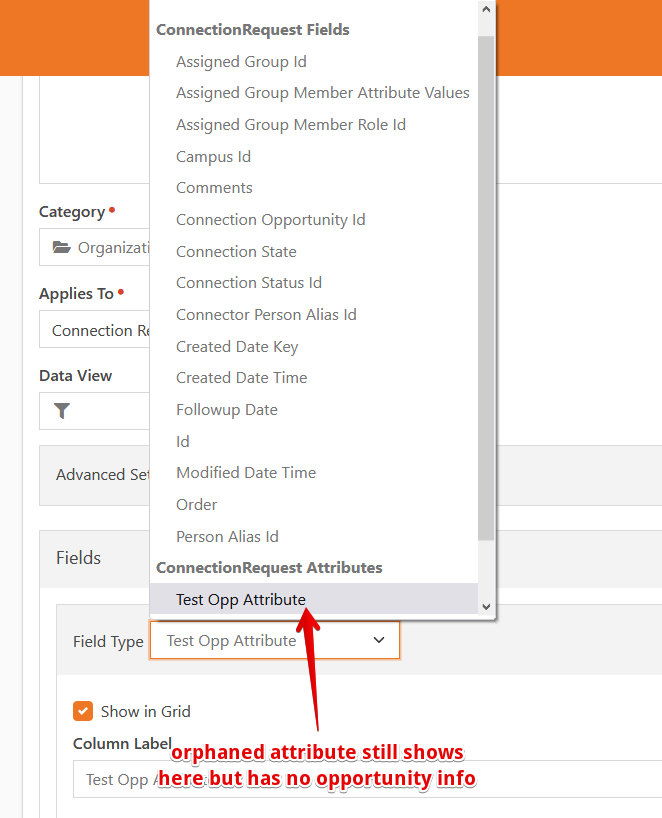
Task: Choose 'Connection Status Id' in the list
Action: pos(314,283)
